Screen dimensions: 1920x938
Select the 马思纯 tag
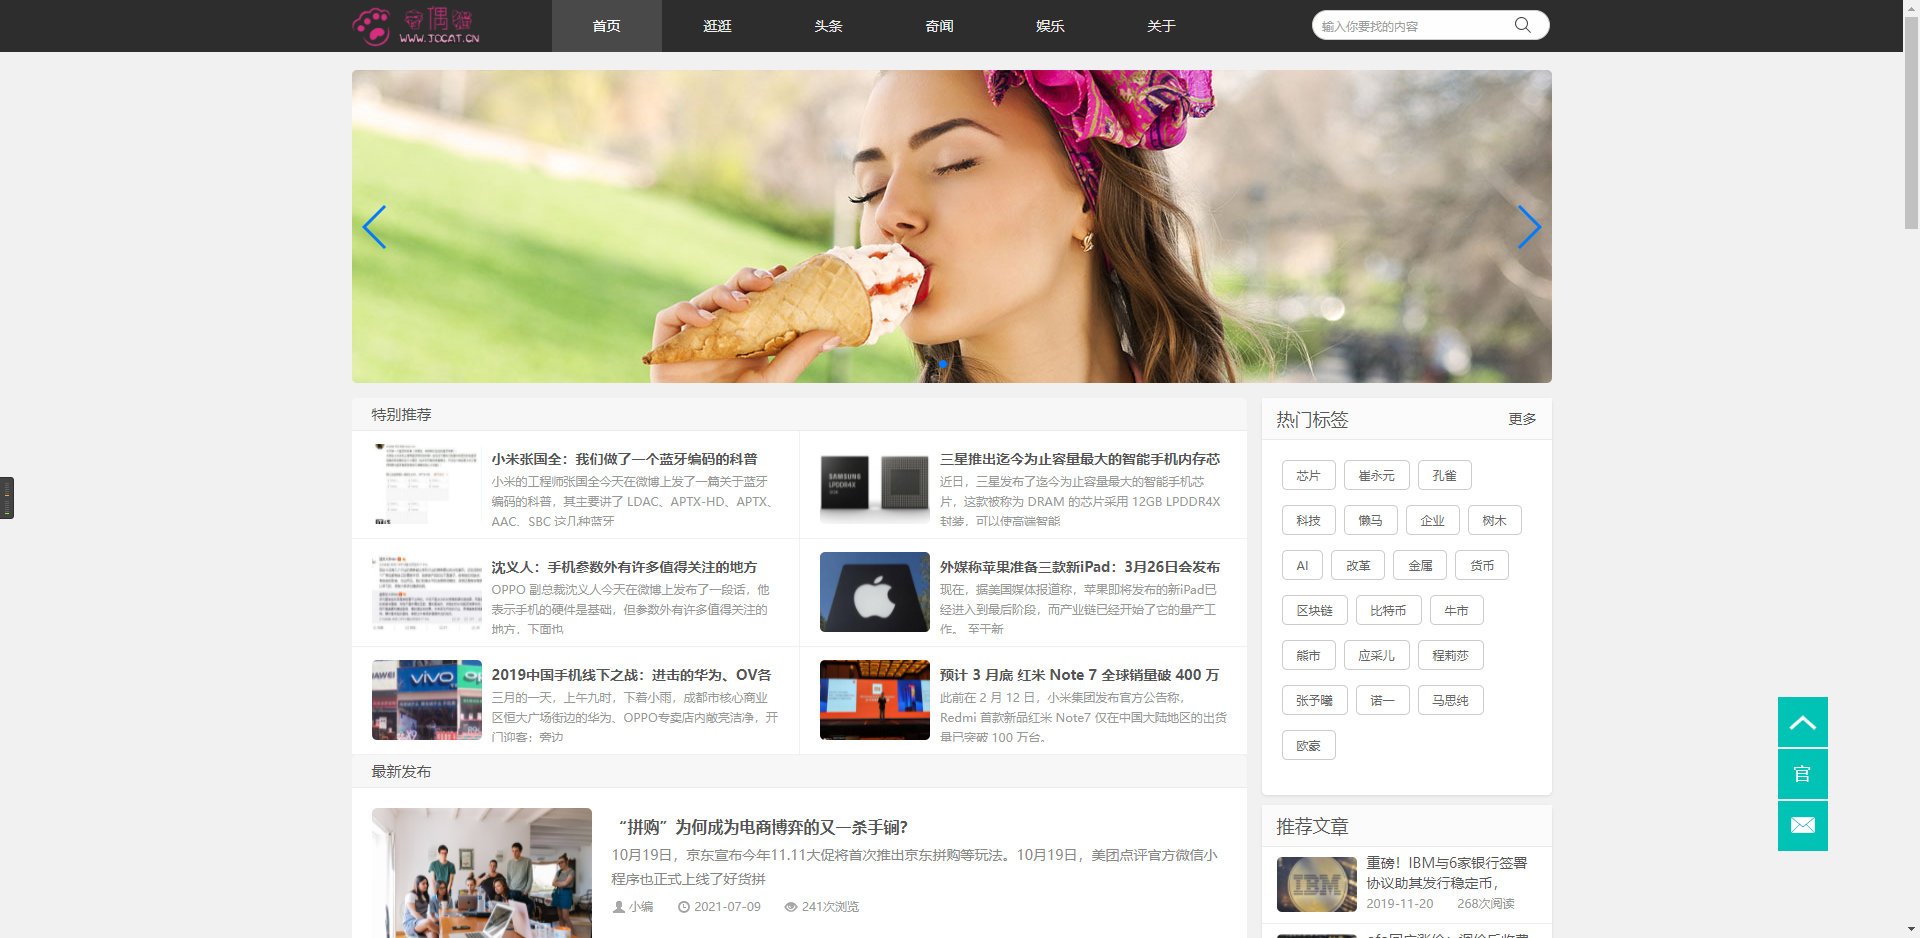click(1450, 700)
